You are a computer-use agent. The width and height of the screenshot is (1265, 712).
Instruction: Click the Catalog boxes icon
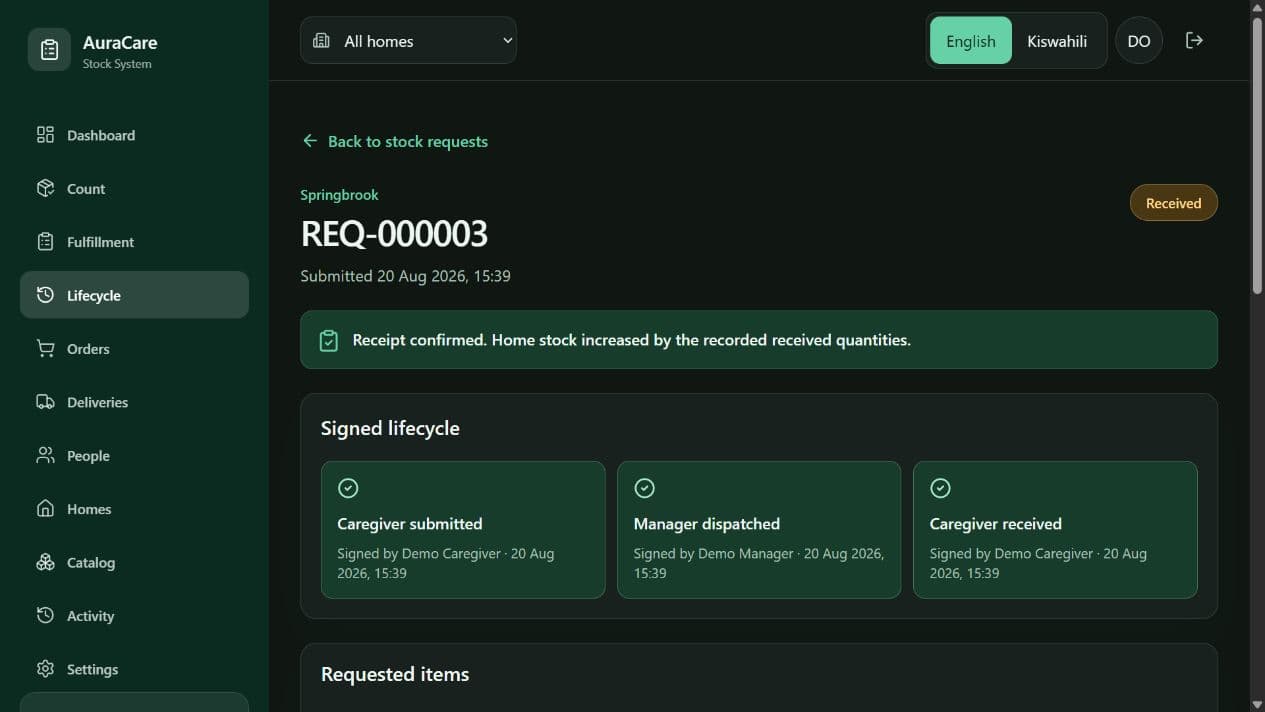click(x=45, y=562)
